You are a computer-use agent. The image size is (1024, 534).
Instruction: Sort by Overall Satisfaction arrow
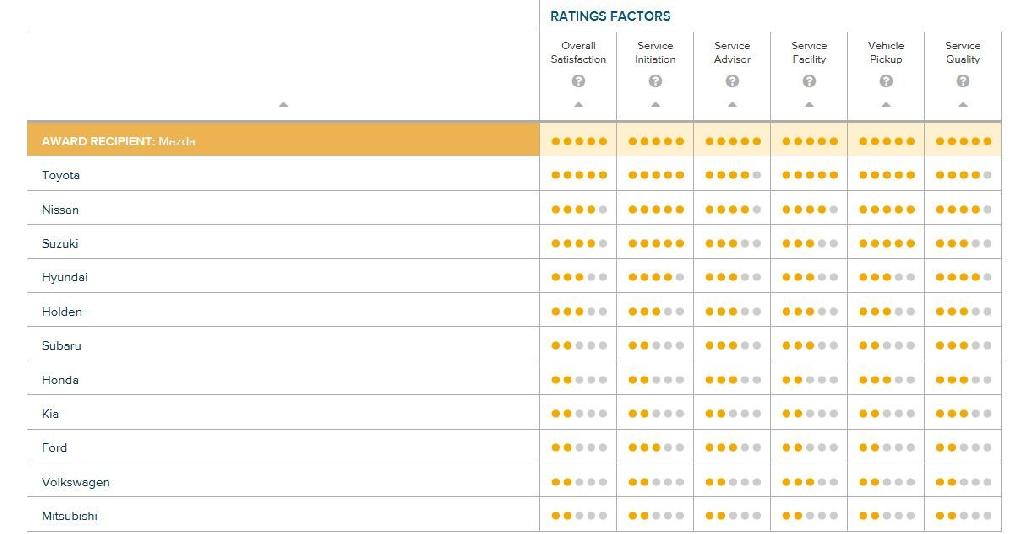coord(578,104)
